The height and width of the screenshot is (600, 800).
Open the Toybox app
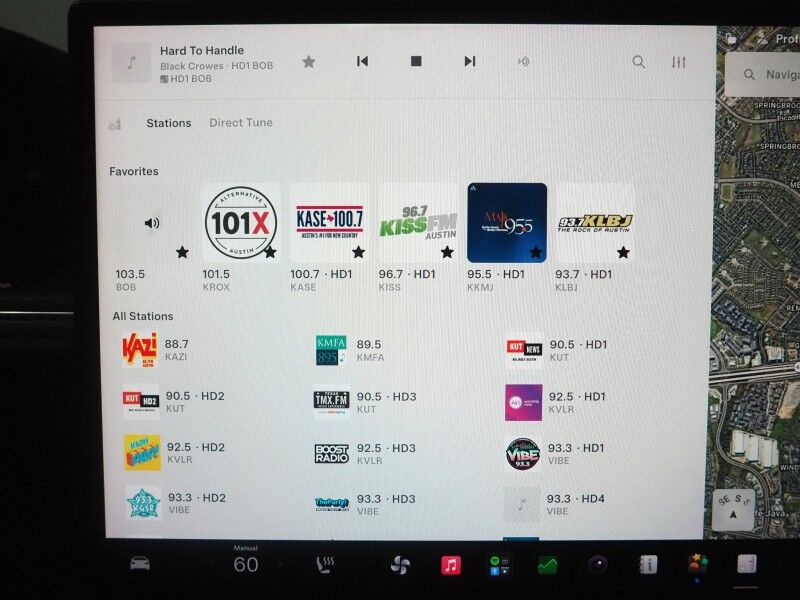(697, 564)
